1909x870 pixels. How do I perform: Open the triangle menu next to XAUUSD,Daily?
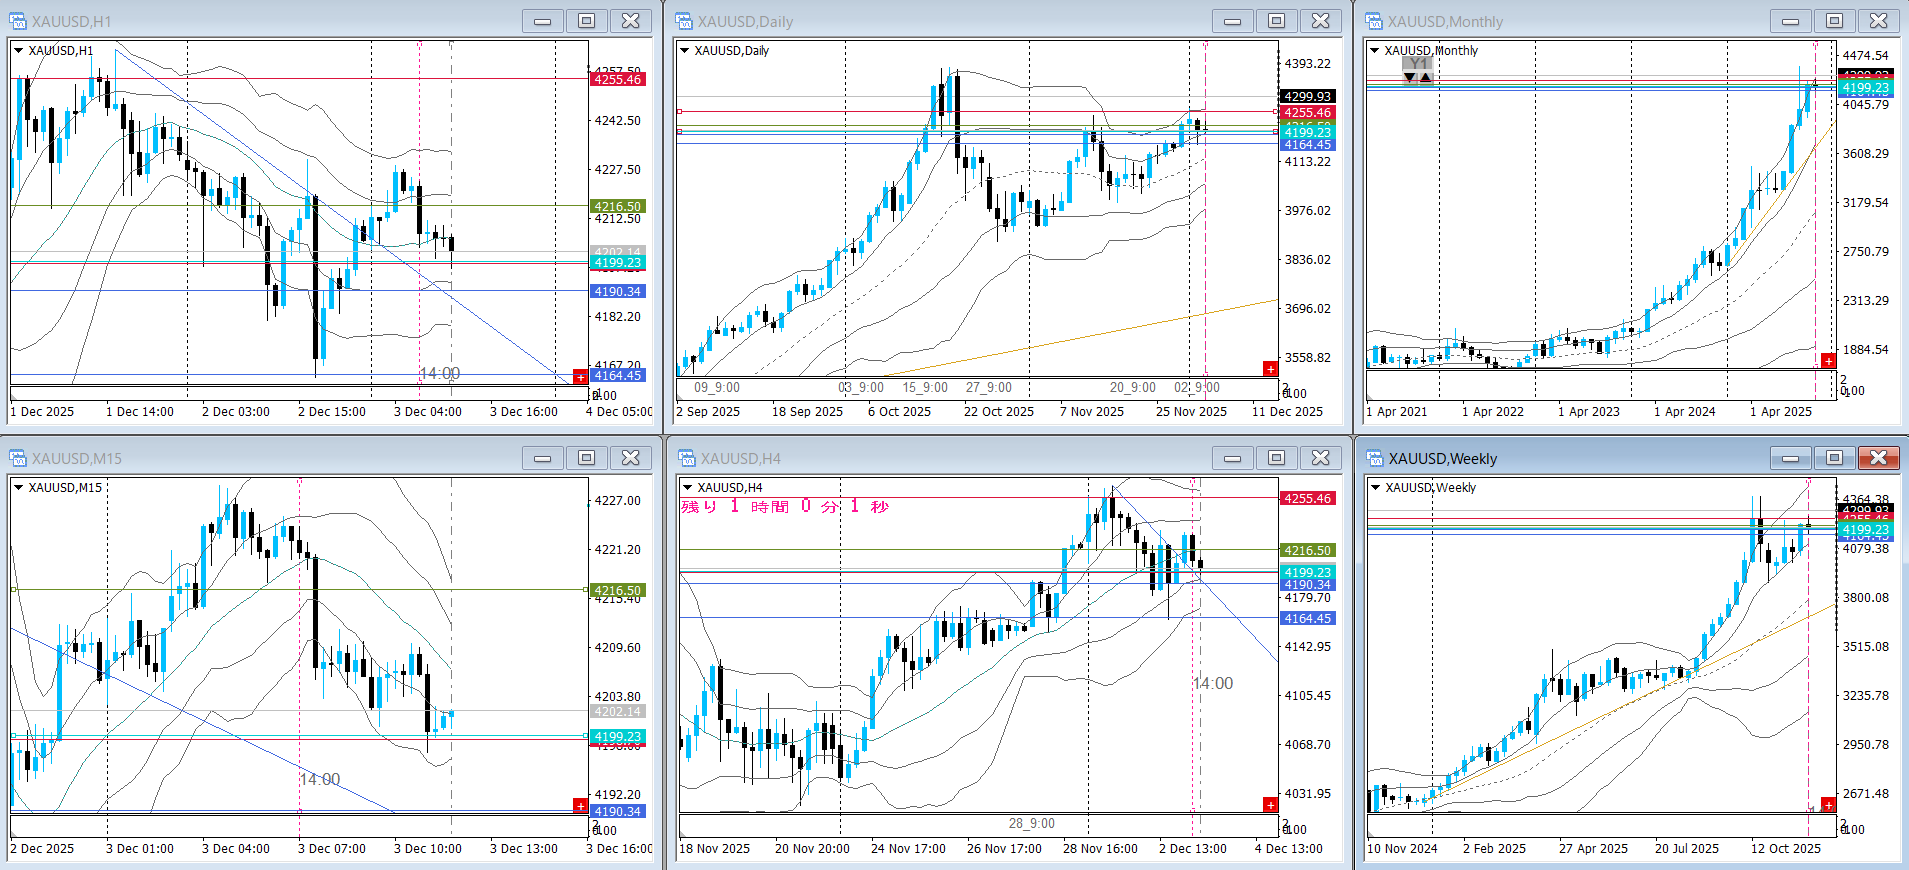685,51
